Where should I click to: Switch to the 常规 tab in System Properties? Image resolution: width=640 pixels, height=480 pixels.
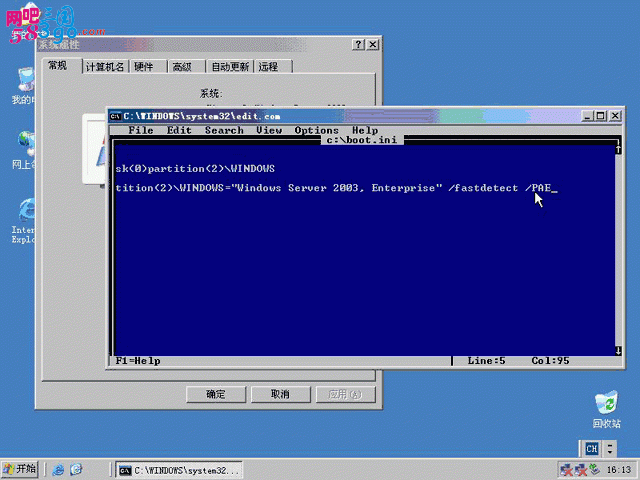pyautogui.click(x=60, y=65)
